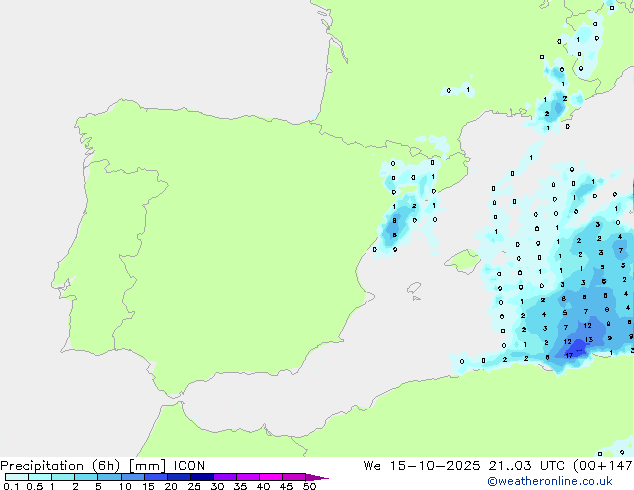
Task: Click the 0.5–1 mm legend color swatch
Action: click(40, 477)
